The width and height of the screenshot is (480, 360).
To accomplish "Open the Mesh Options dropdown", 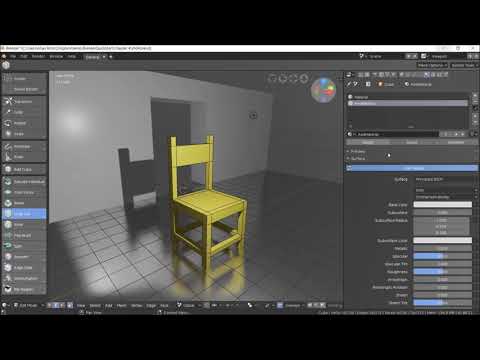I will click(x=432, y=65).
